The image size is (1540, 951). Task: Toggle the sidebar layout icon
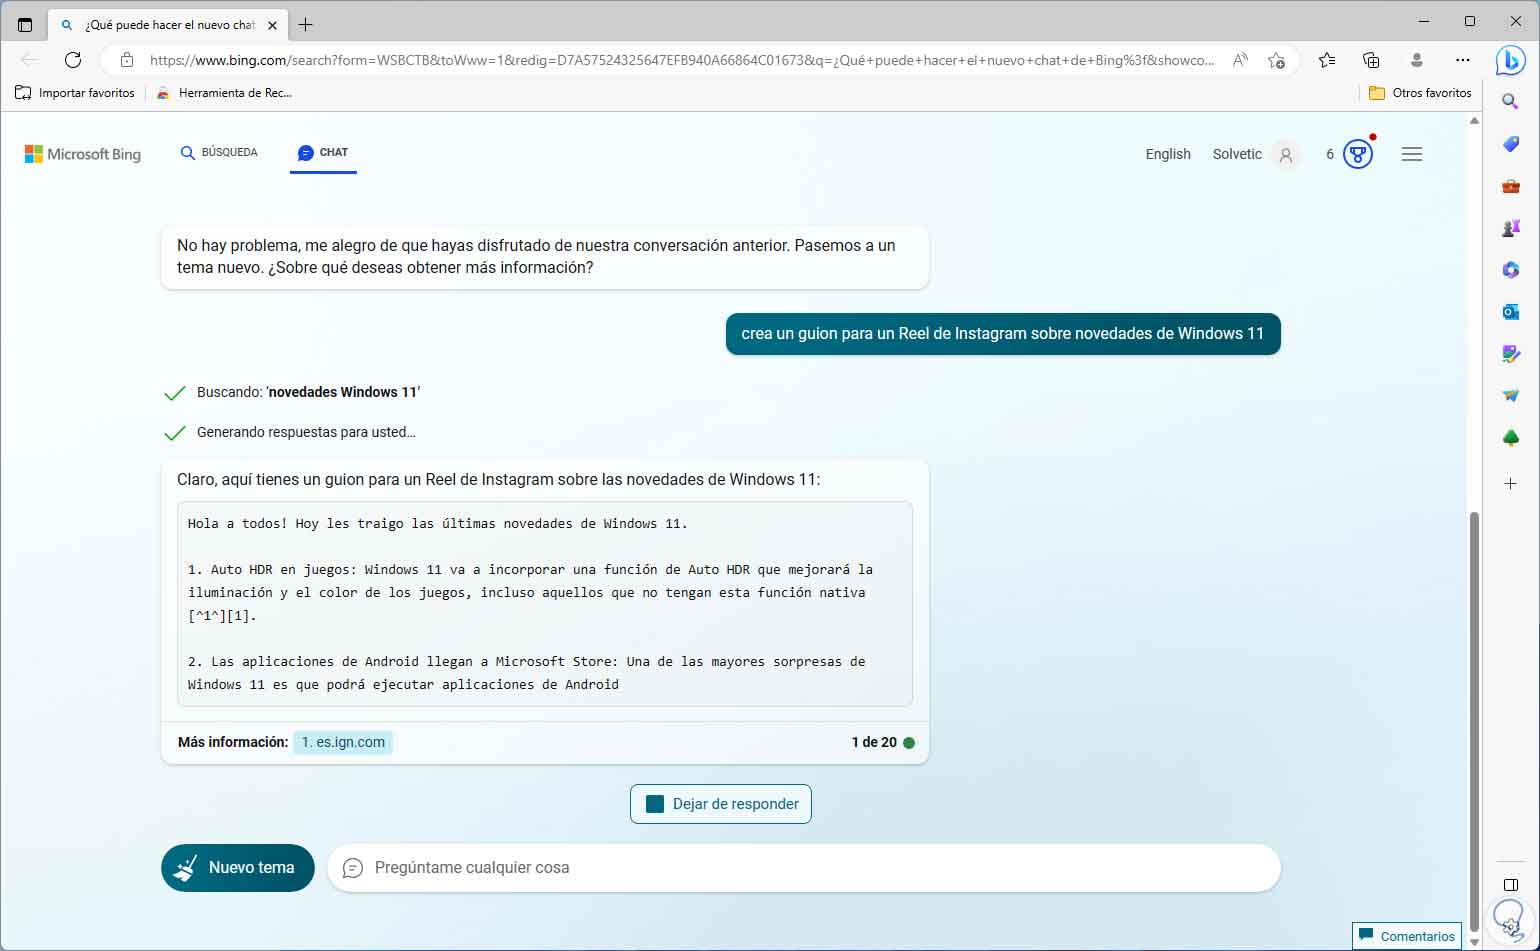1511,885
